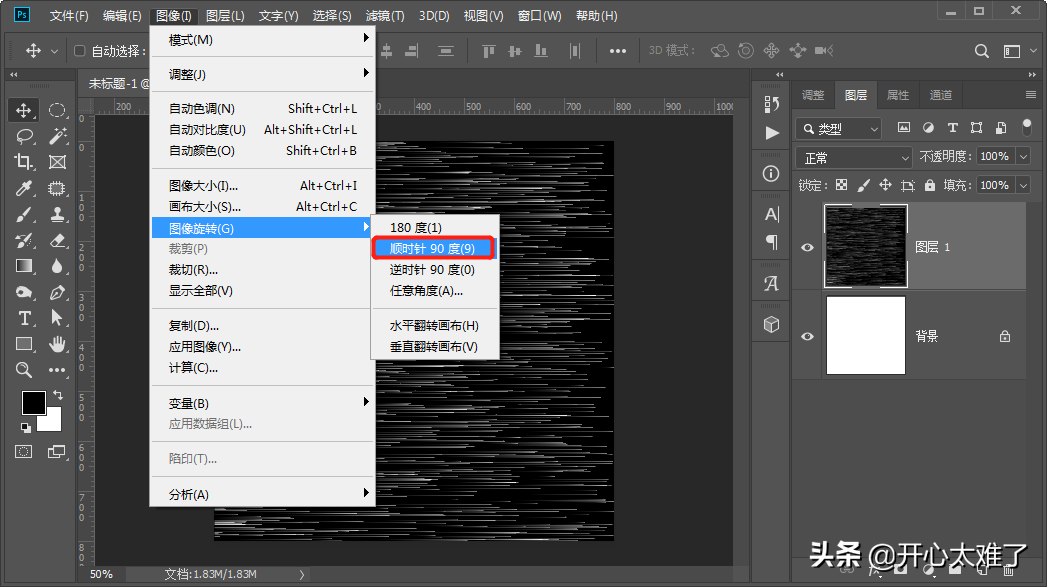Select the Path Selection arrow tool
The width and height of the screenshot is (1047, 587).
coord(57,318)
